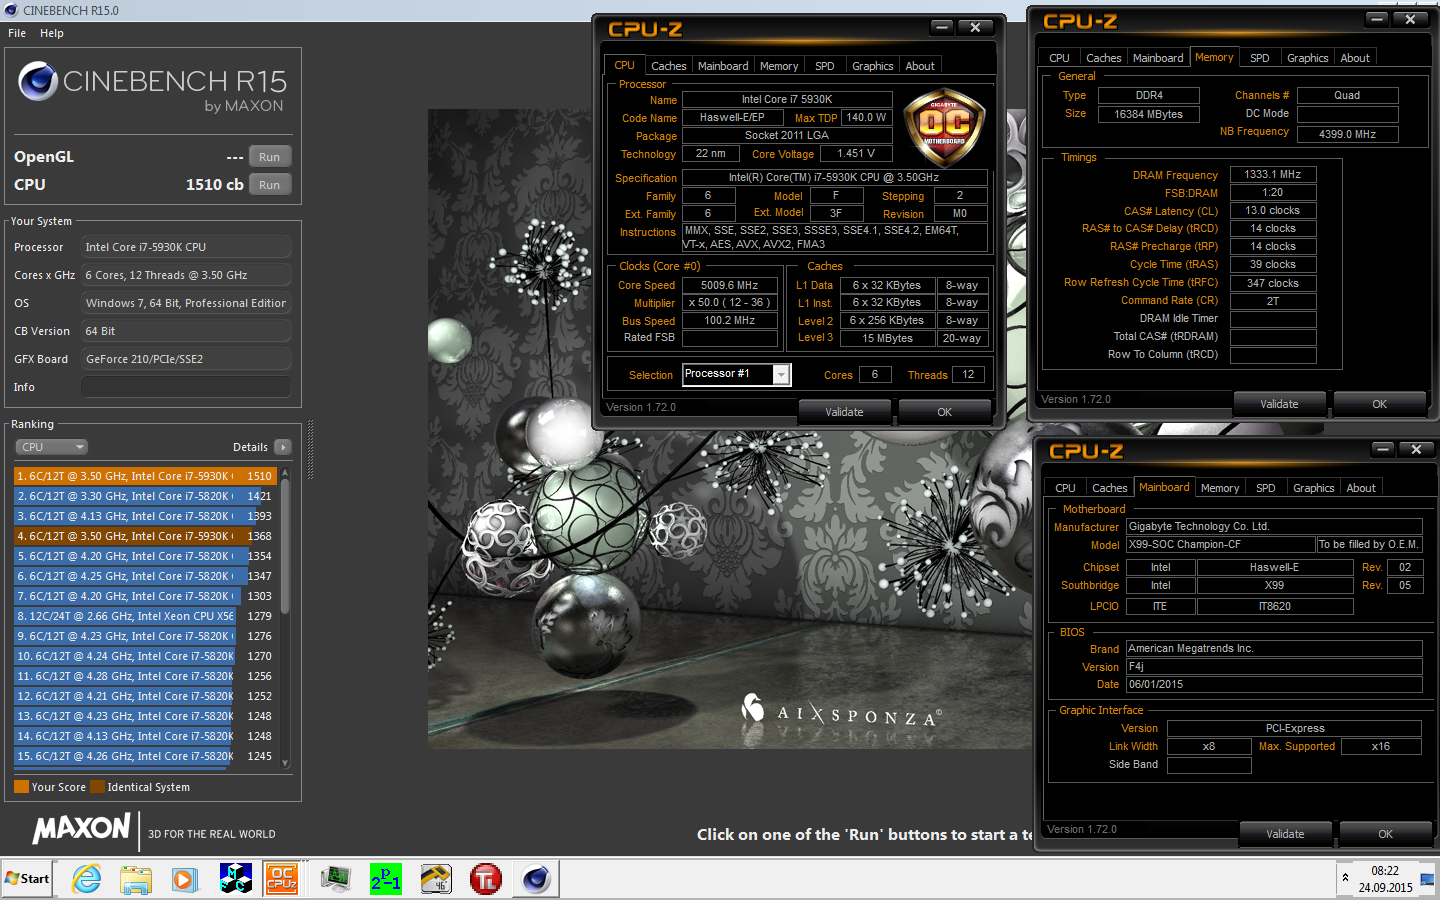
Task: Open green monitor graph taskbar icon
Action: coord(336,879)
